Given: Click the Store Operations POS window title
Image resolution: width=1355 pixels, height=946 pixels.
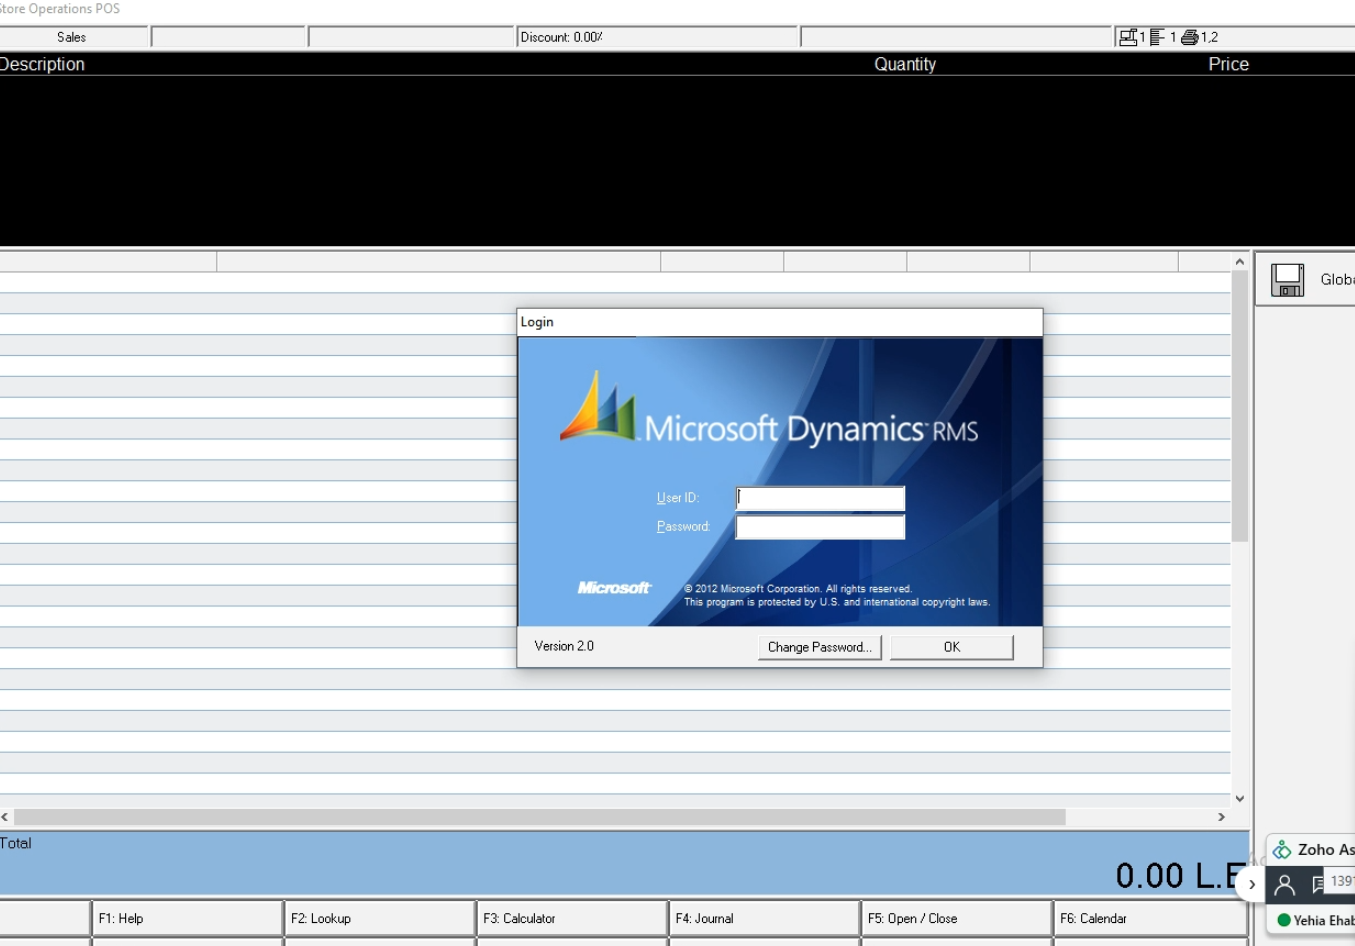Looking at the screenshot, I should click(60, 8).
